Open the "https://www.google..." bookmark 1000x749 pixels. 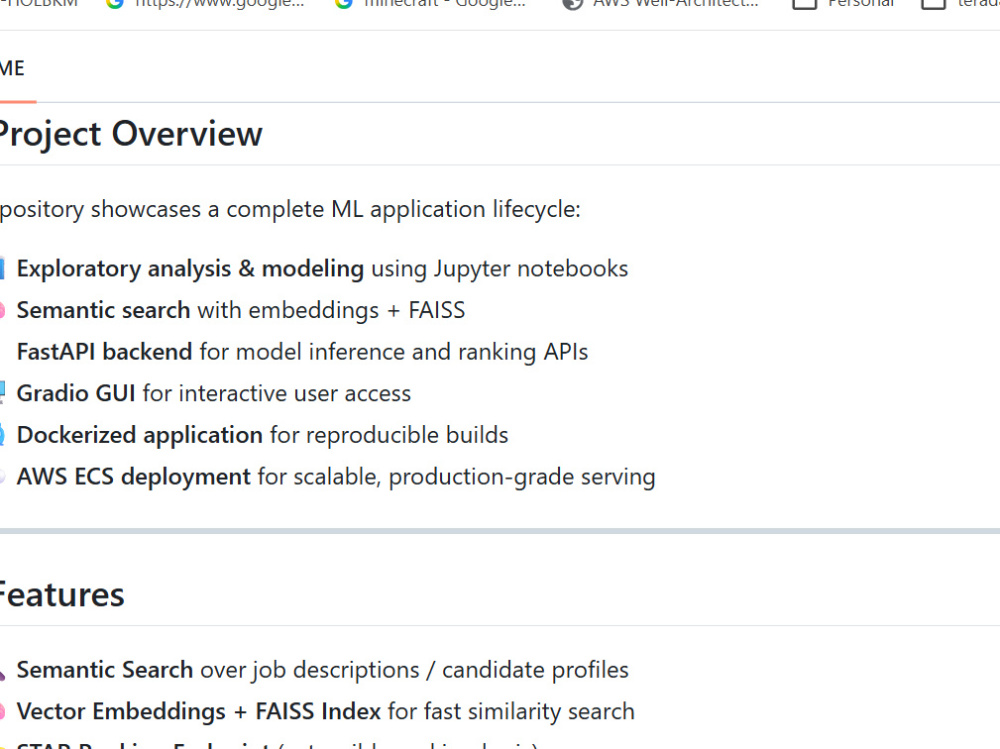point(205,3)
